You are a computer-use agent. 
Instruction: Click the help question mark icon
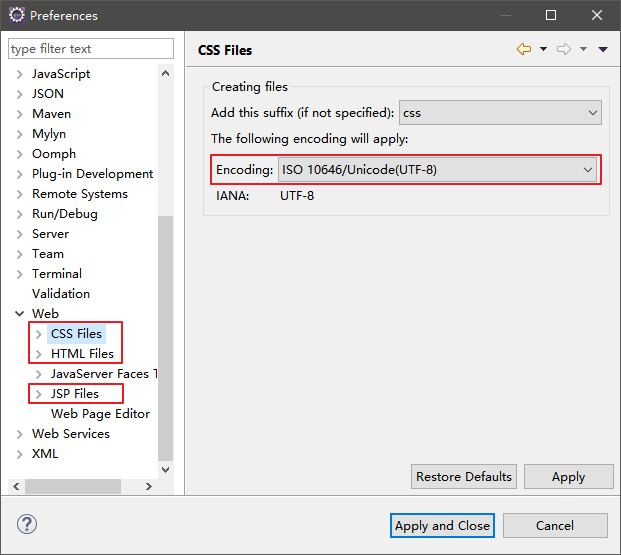[27, 524]
